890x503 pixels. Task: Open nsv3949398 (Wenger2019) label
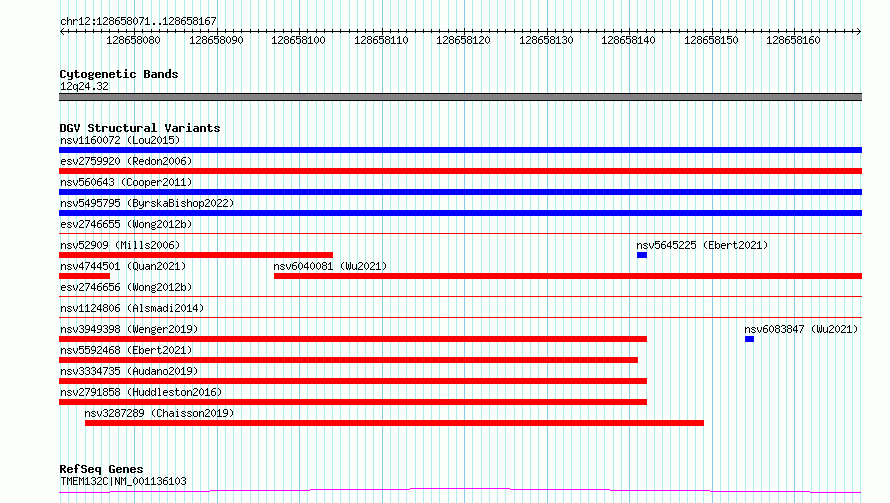[x=129, y=329]
